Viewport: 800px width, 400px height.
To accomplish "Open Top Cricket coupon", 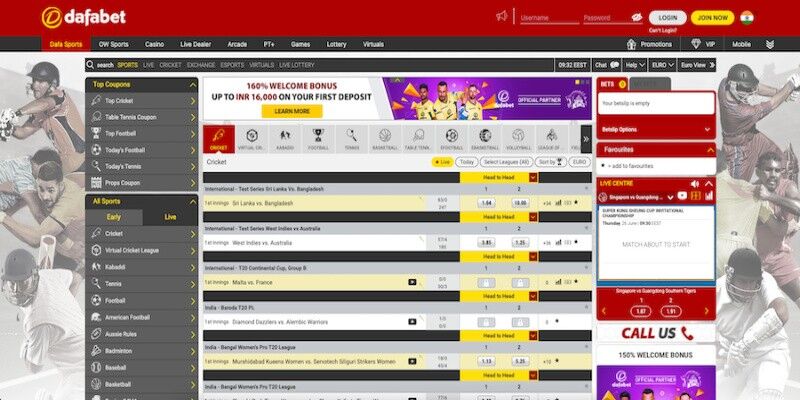I will [x=142, y=101].
